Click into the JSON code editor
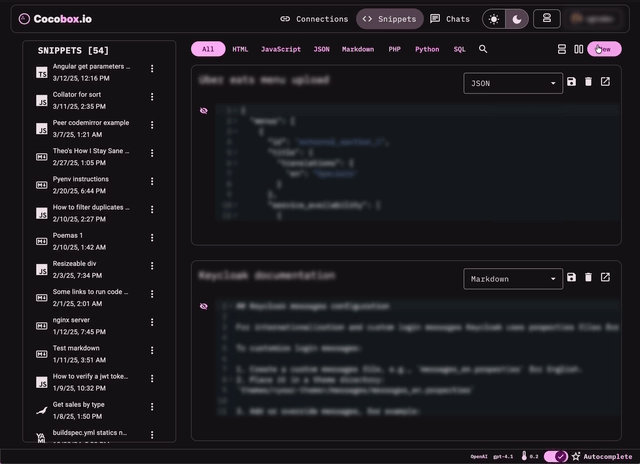This screenshot has width=640, height=464. tap(417, 162)
